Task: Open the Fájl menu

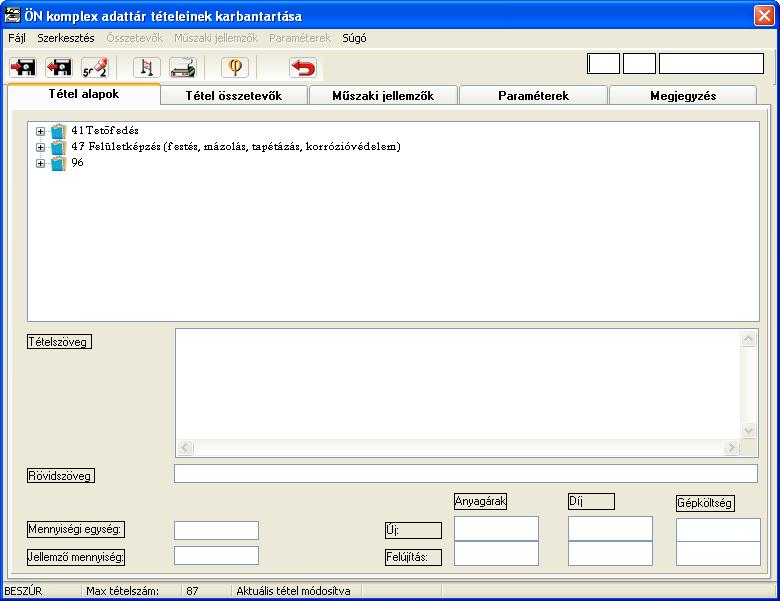Action: tap(16, 38)
